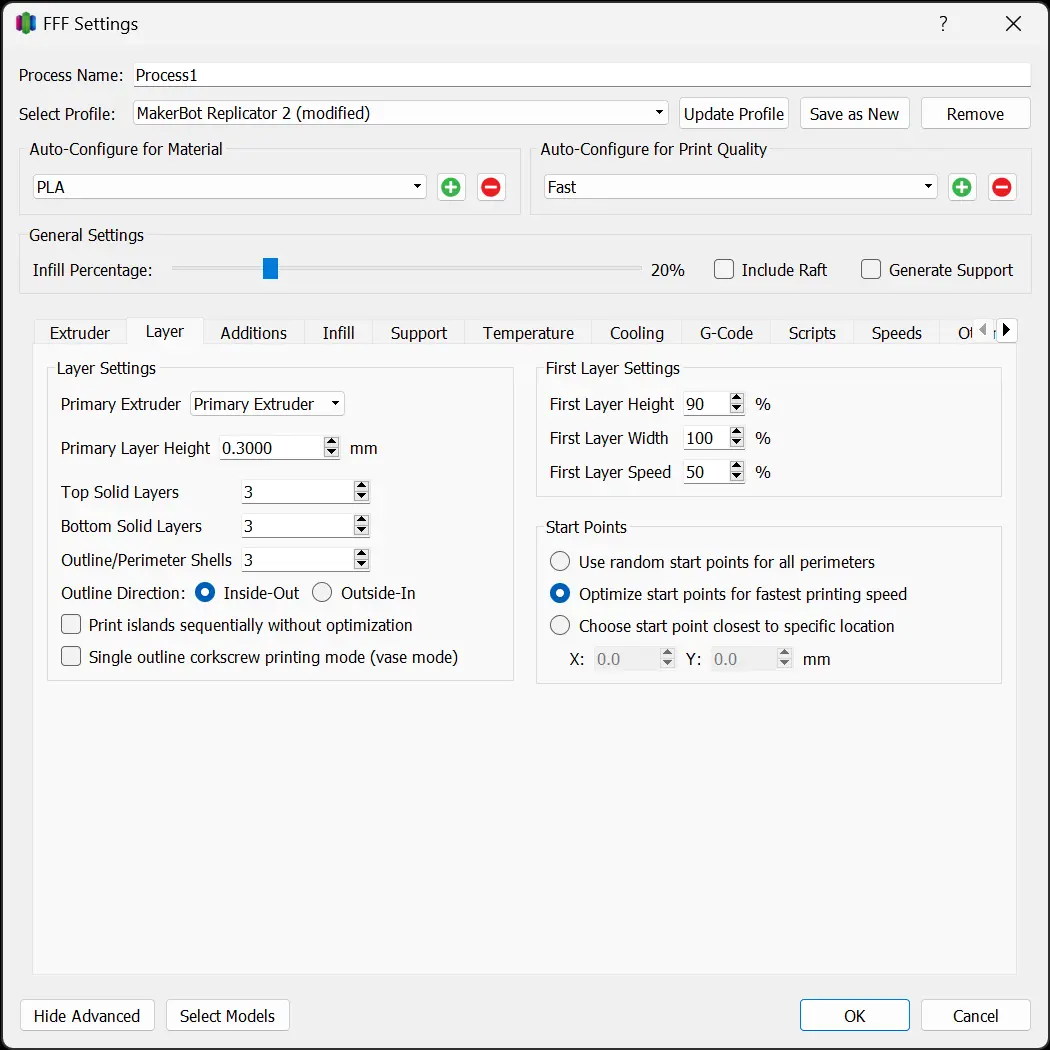
Task: Expand the PLA material dropdown
Action: (x=229, y=187)
